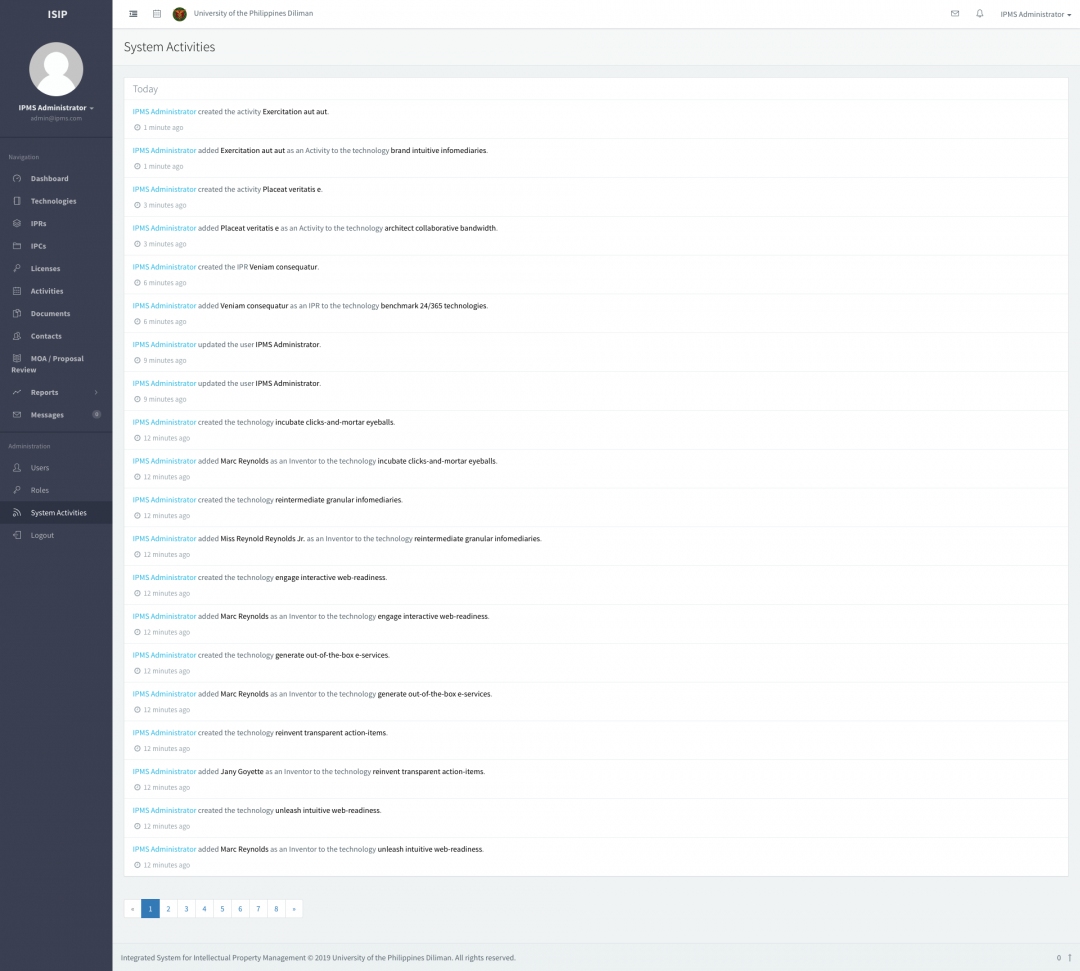The height and width of the screenshot is (971, 1080).
Task: Go to previous page with « button
Action: pos(132,909)
